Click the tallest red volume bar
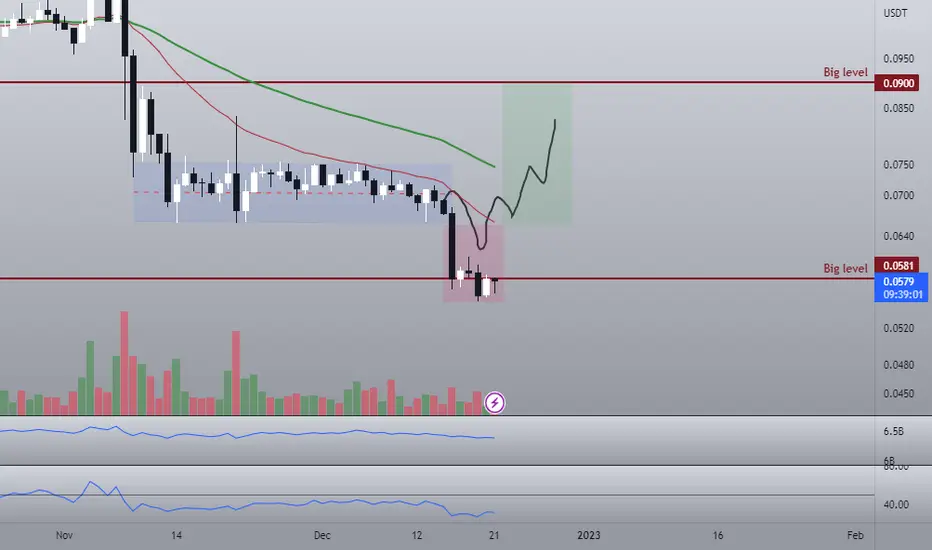The height and width of the screenshot is (550, 932). tap(124, 363)
